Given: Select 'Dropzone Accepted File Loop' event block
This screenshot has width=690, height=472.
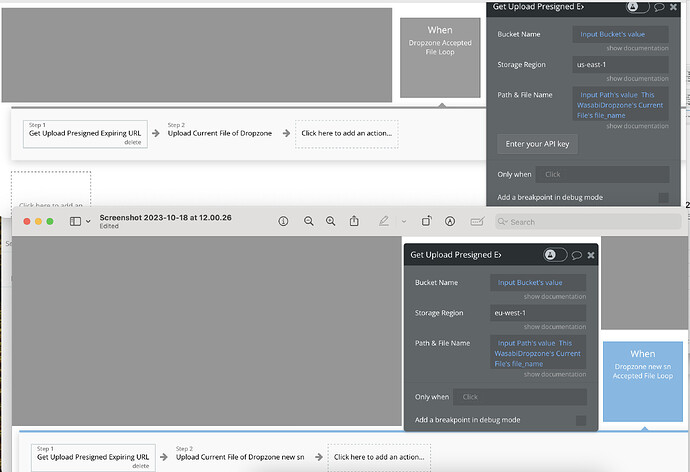Looking at the screenshot, I should click(x=440, y=58).
